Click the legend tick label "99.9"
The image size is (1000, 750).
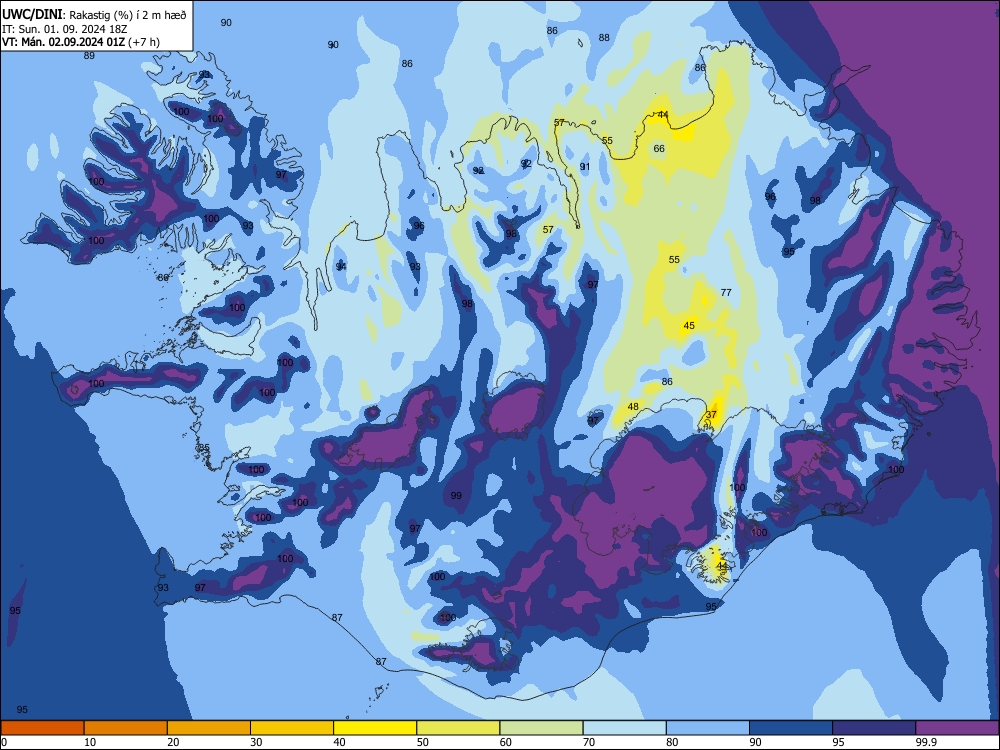(925, 742)
